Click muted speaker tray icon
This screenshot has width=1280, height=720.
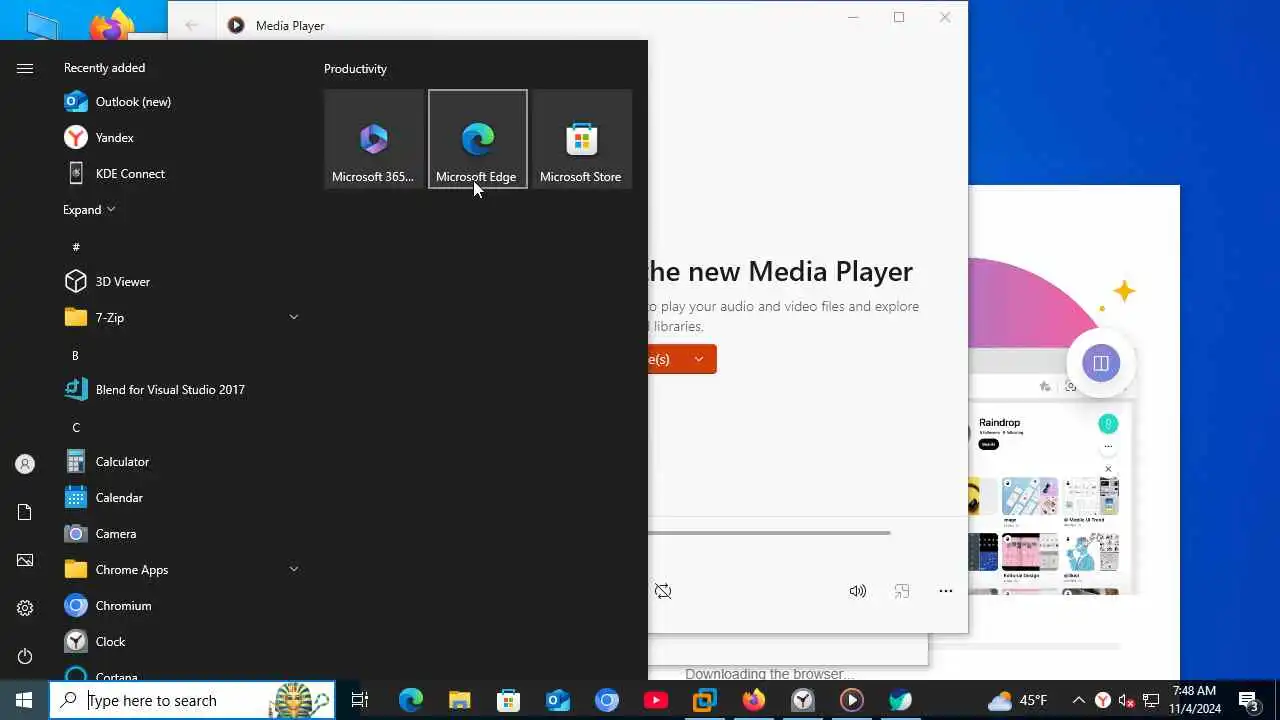1127,700
